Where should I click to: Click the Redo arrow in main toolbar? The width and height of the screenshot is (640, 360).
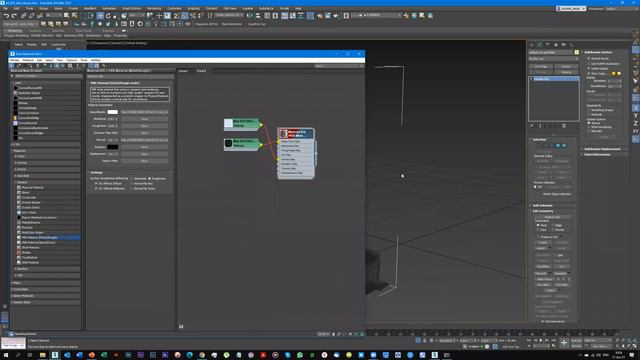(x=14, y=16)
